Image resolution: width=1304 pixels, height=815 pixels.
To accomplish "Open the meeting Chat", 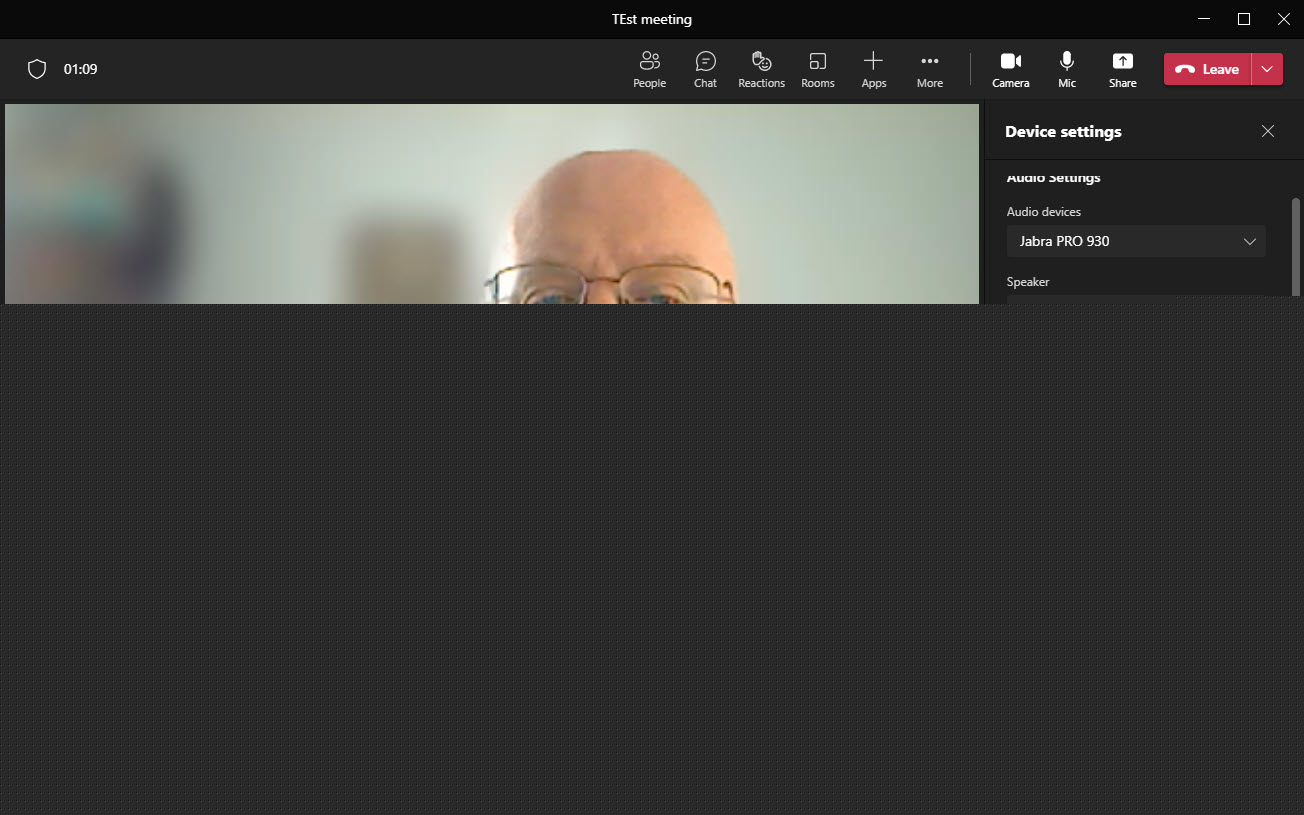I will click(705, 69).
